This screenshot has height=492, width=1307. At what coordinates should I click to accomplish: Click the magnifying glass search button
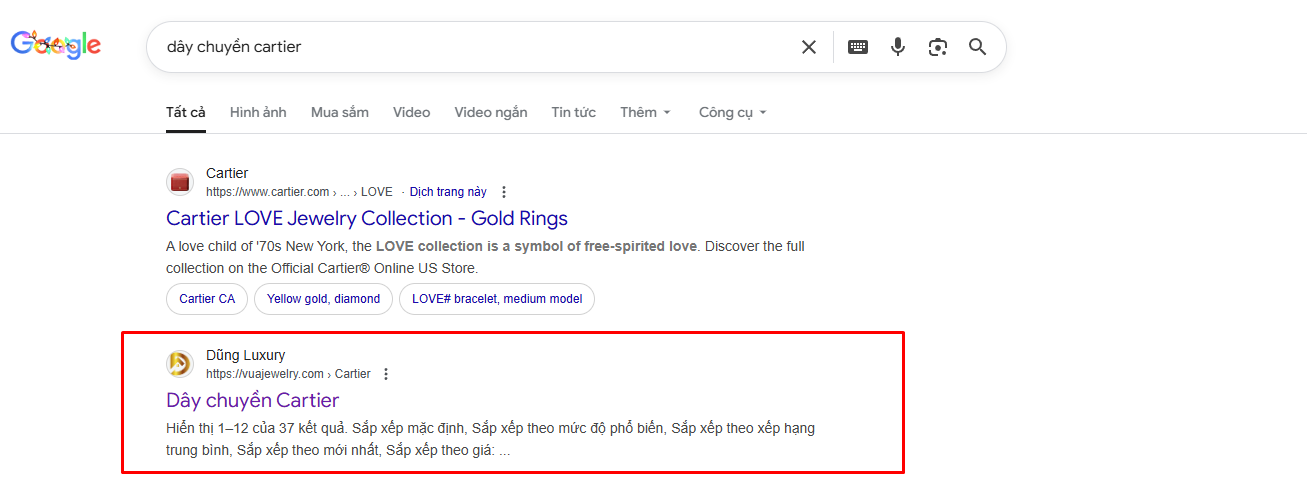tap(978, 47)
